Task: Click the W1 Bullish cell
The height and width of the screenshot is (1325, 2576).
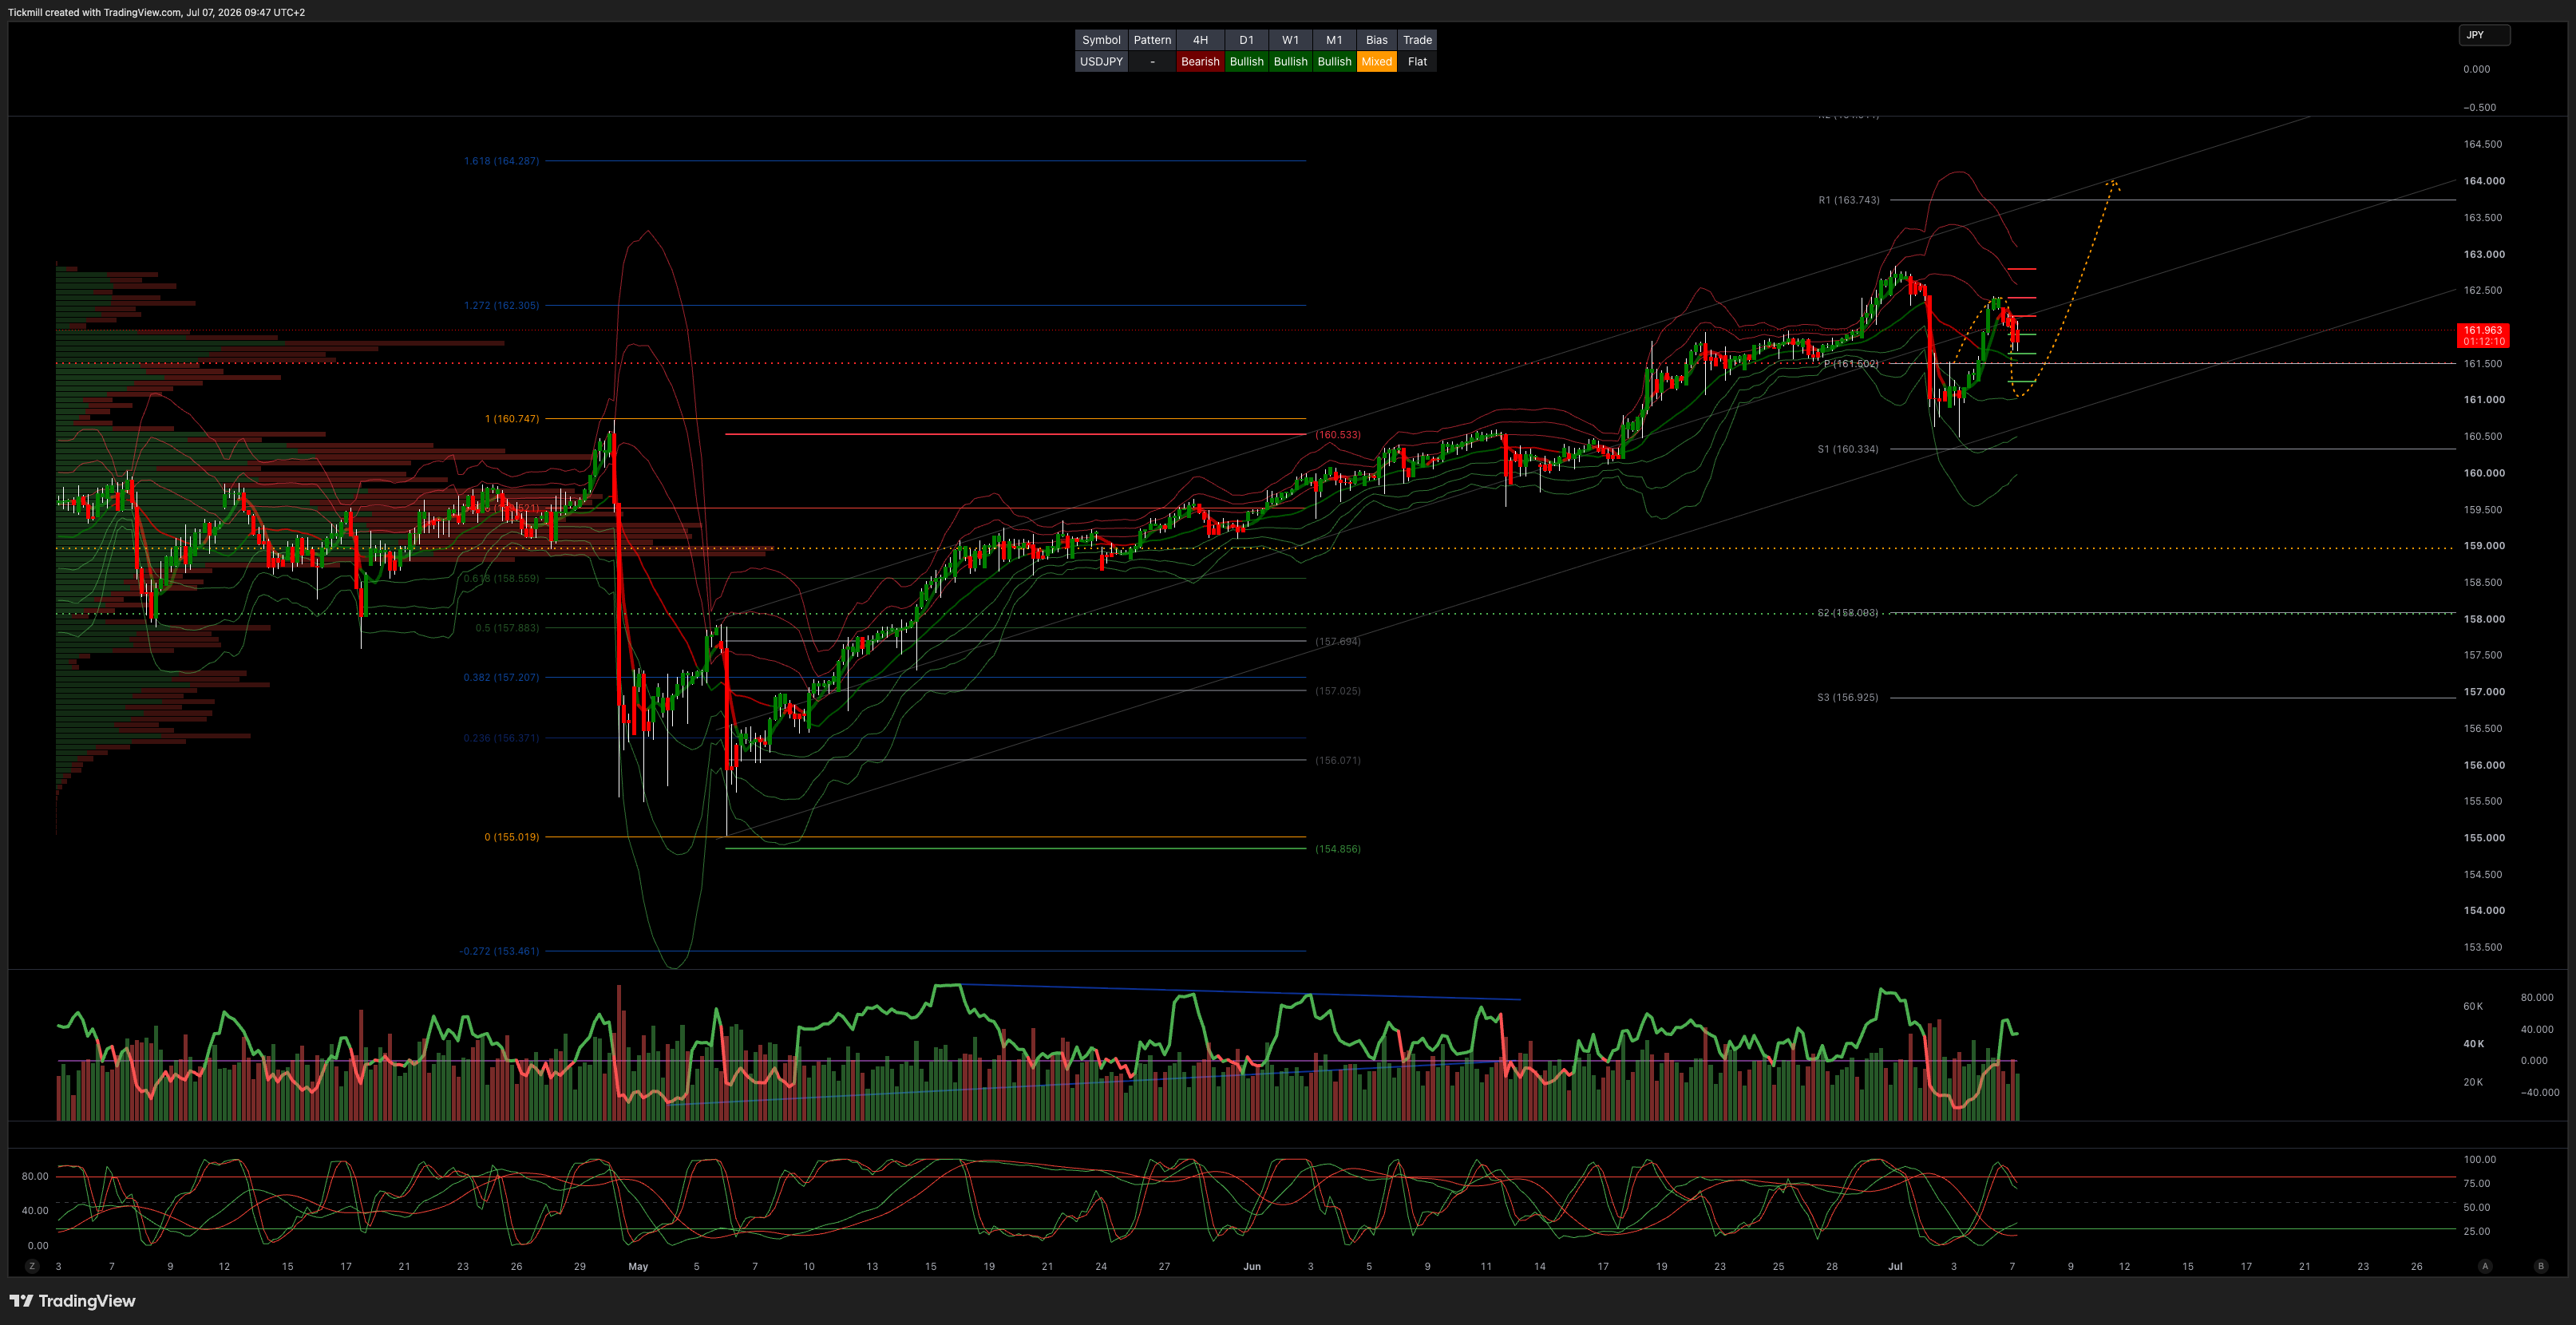Action: (1290, 61)
